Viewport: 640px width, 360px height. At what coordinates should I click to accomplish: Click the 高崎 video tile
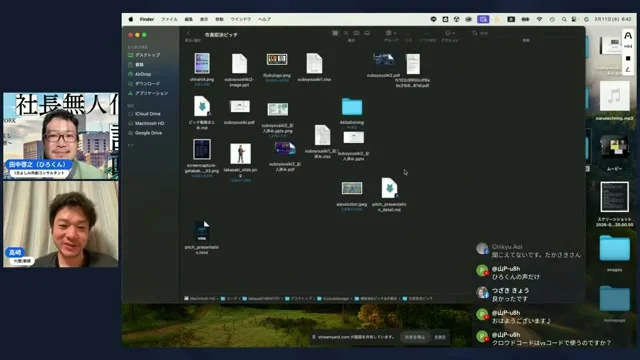[x=61, y=224]
